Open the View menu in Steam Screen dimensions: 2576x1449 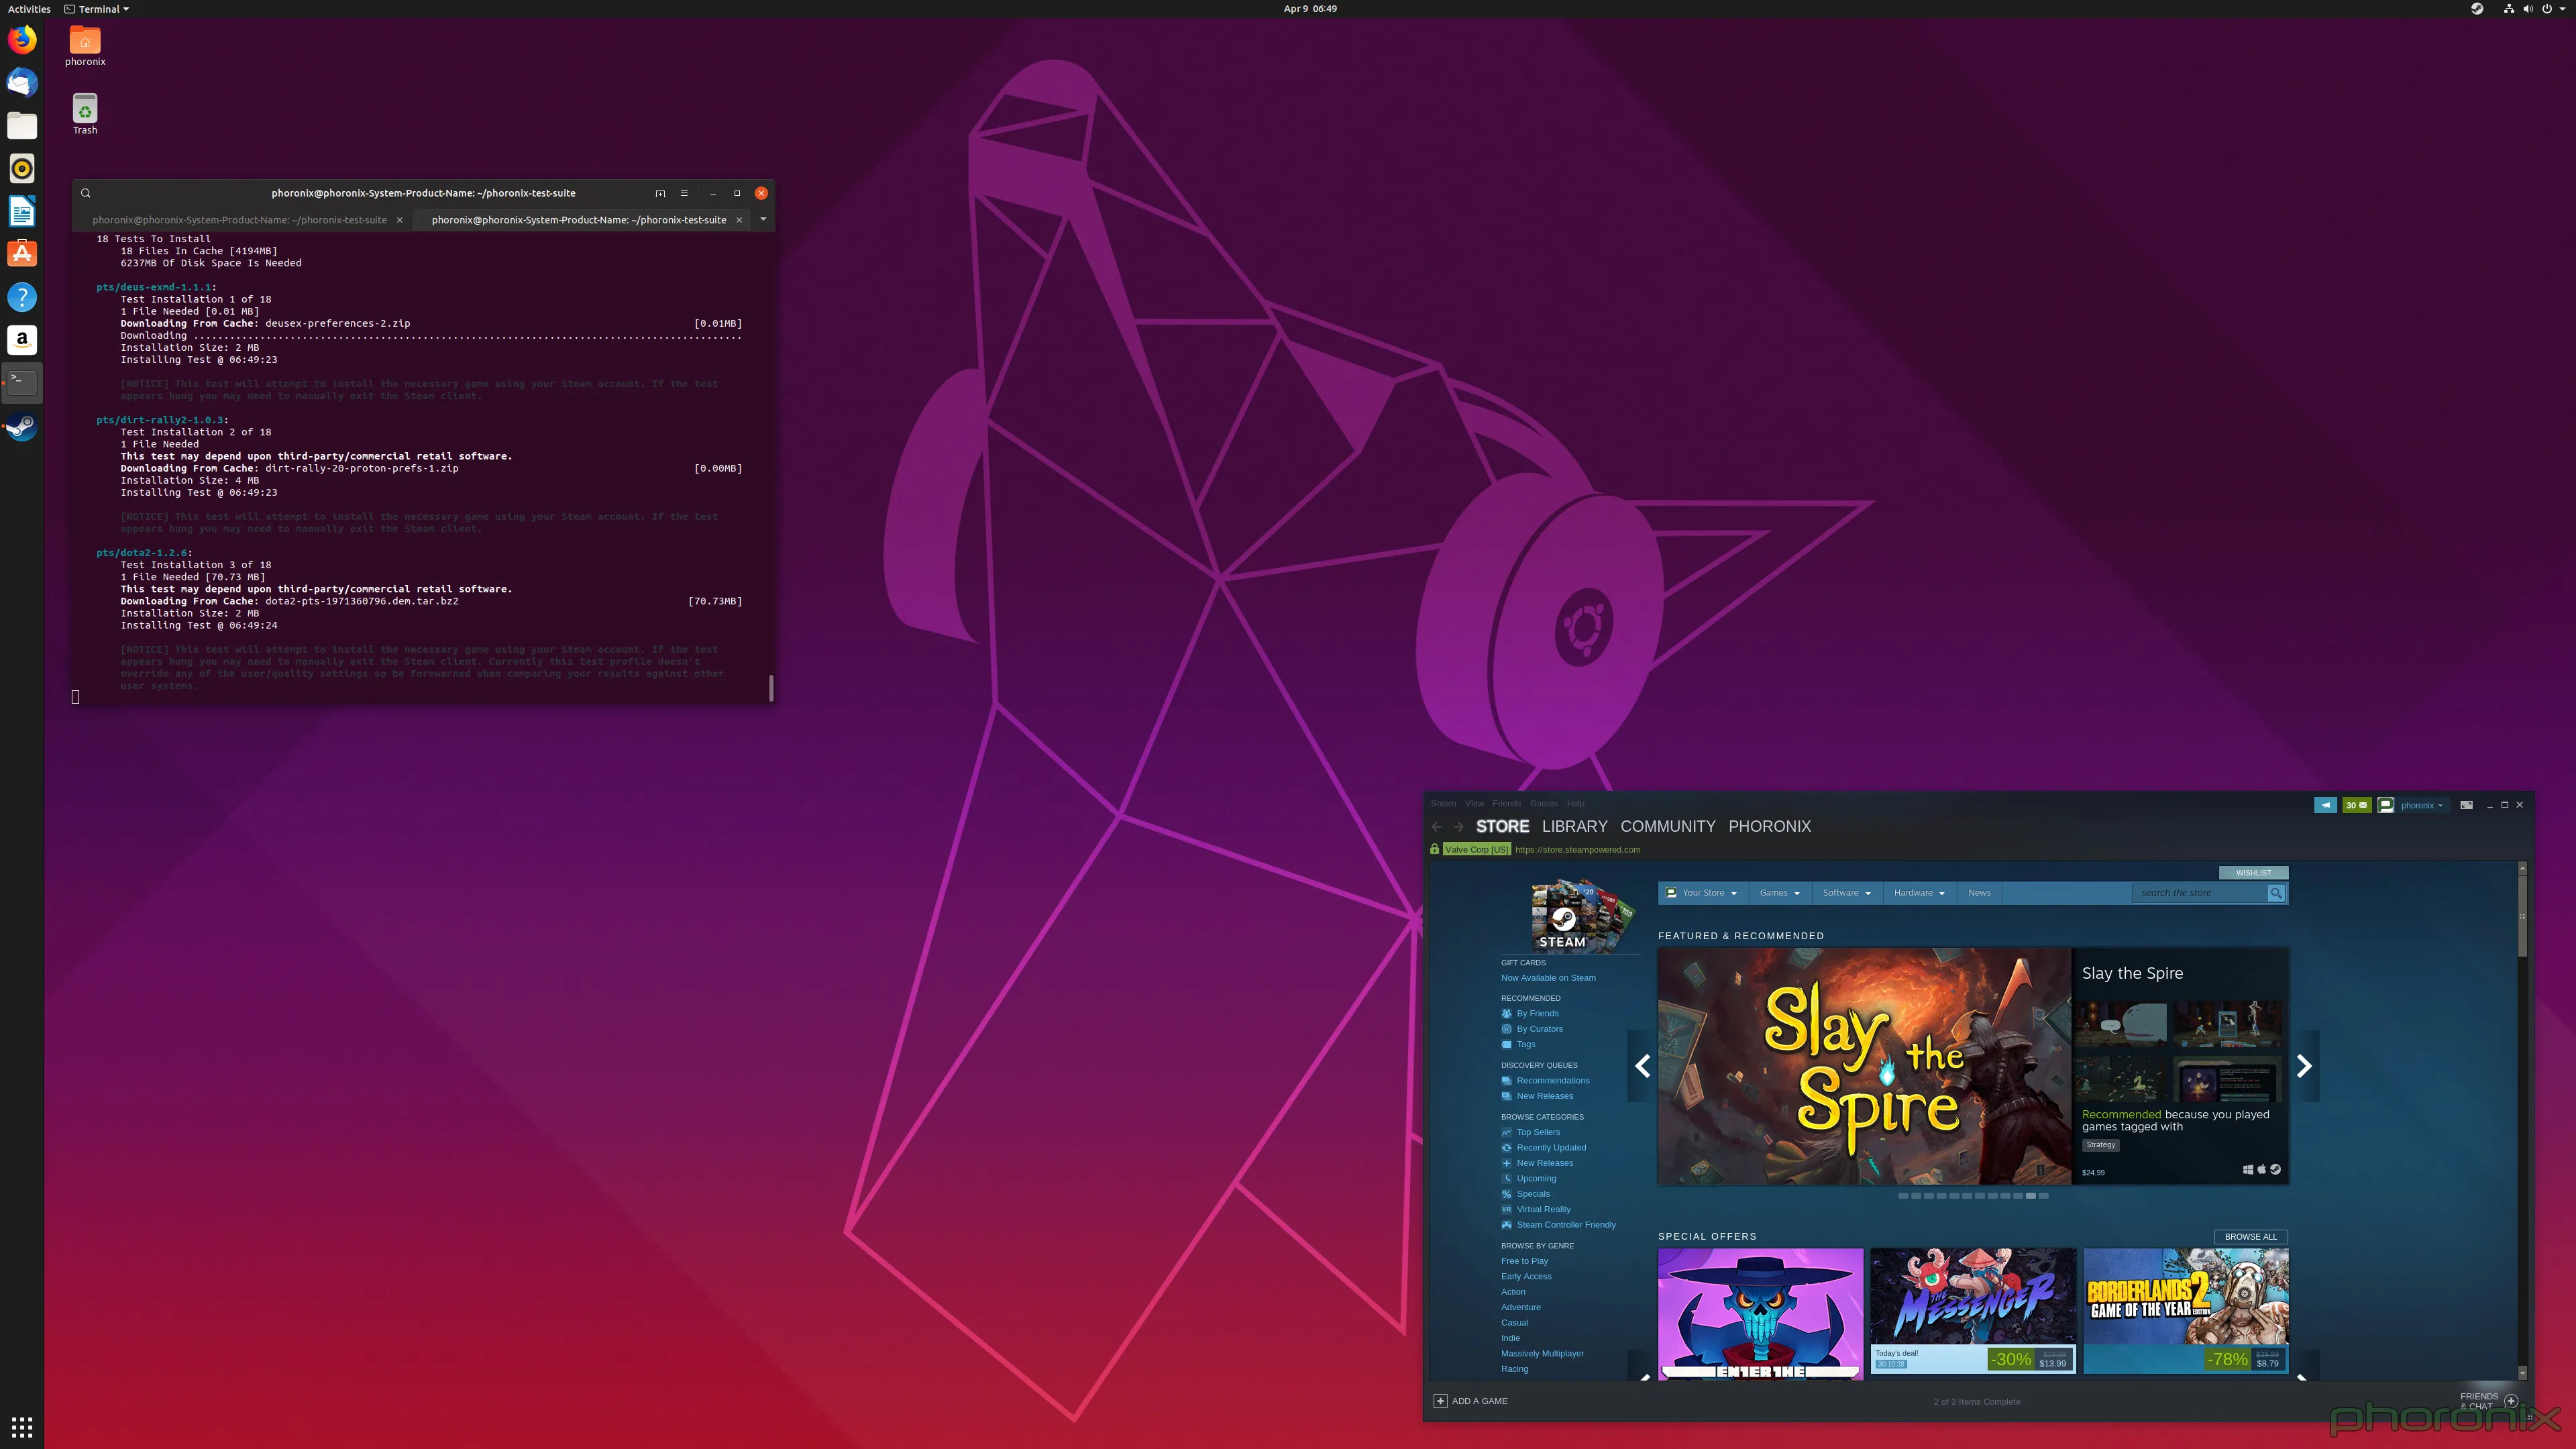point(1474,803)
